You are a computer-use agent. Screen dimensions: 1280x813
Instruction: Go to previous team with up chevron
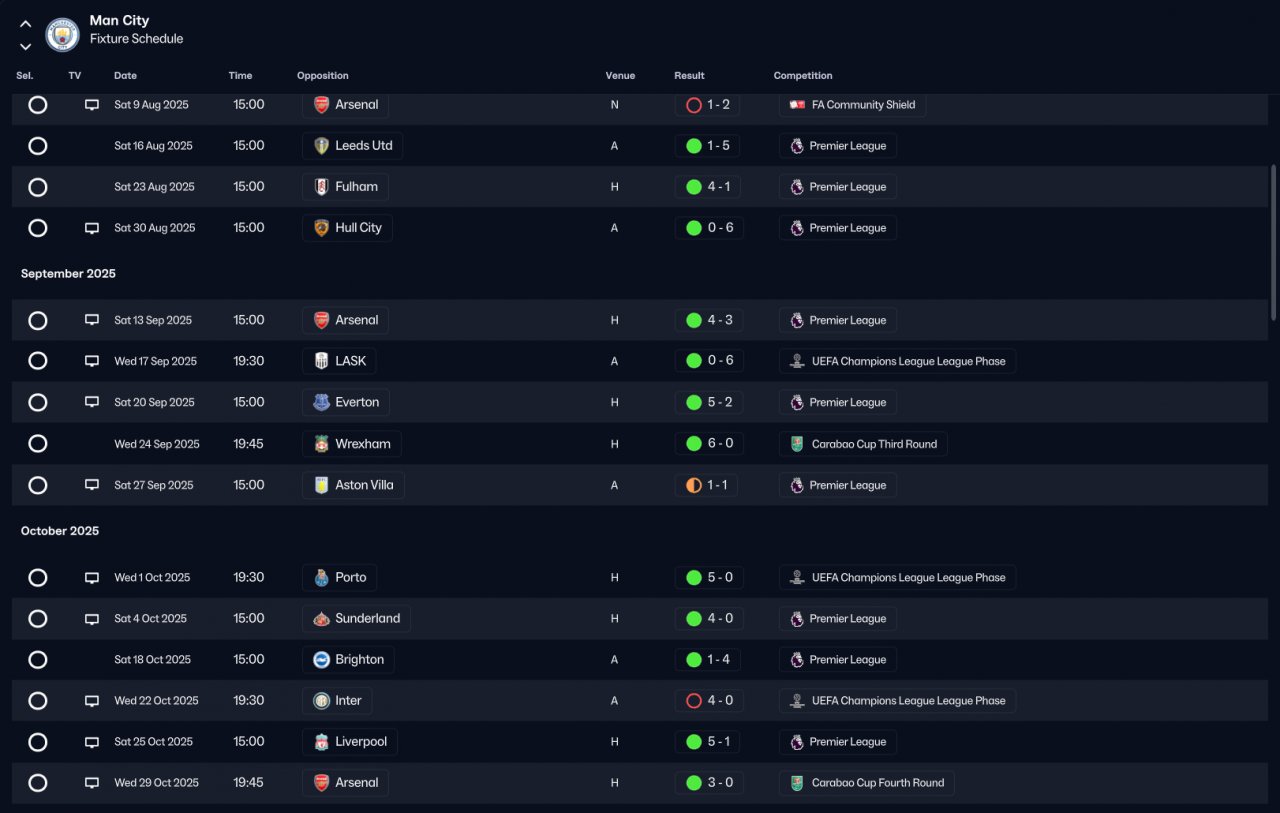coord(26,24)
